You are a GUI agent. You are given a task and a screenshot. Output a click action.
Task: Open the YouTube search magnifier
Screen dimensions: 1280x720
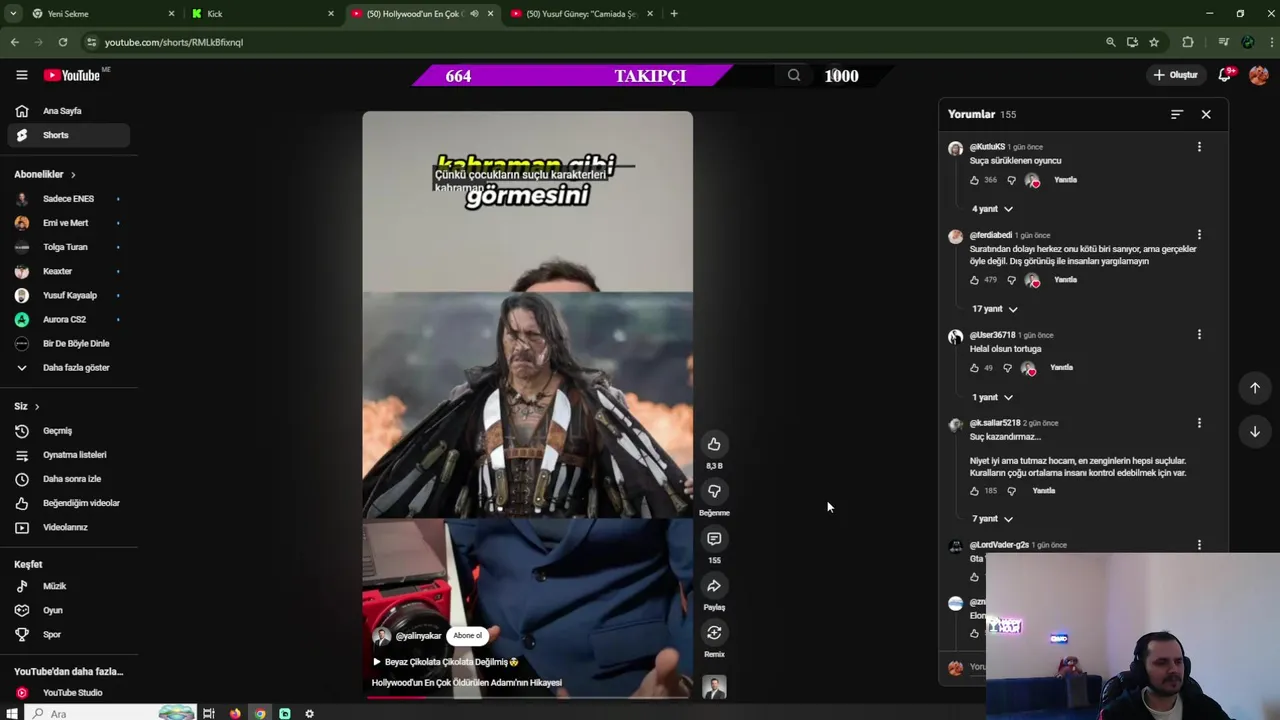coord(794,75)
